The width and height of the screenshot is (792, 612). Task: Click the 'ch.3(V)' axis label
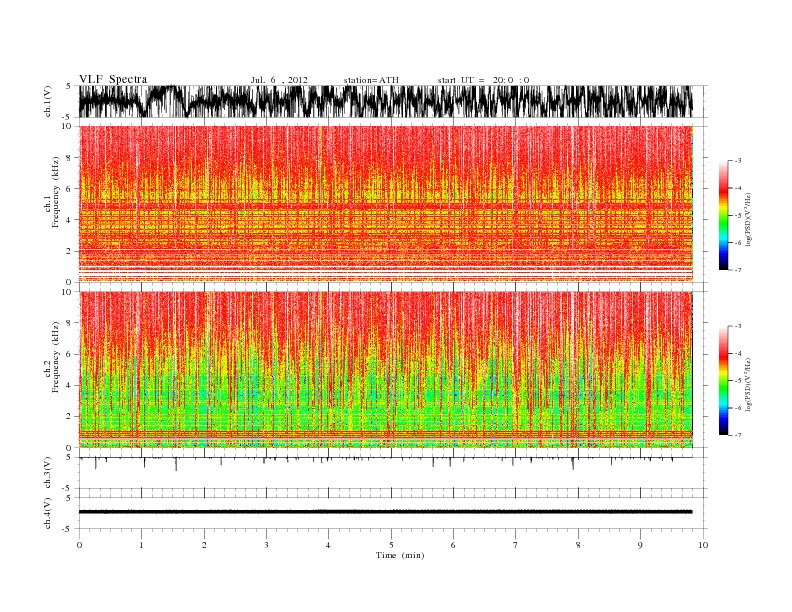pyautogui.click(x=48, y=473)
